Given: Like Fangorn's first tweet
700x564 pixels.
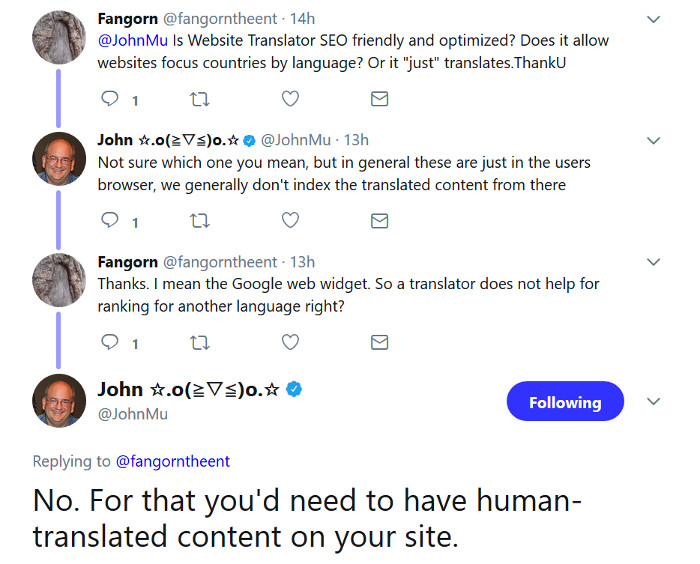Looking at the screenshot, I should (290, 99).
